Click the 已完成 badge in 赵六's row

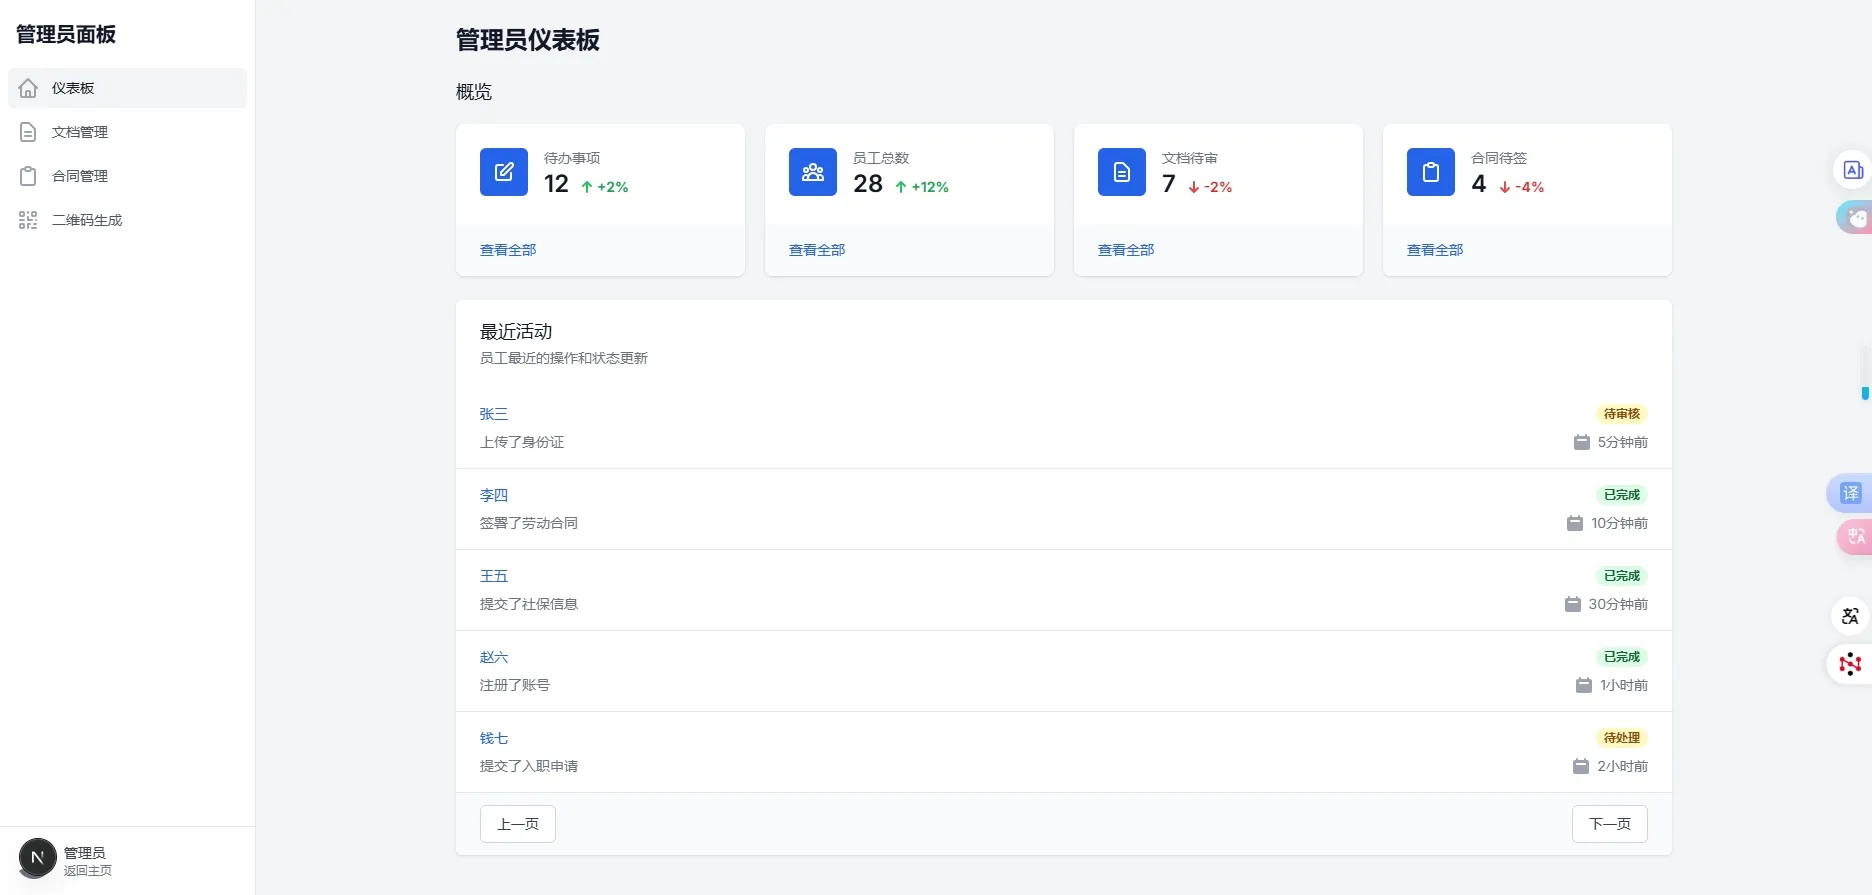tap(1622, 657)
